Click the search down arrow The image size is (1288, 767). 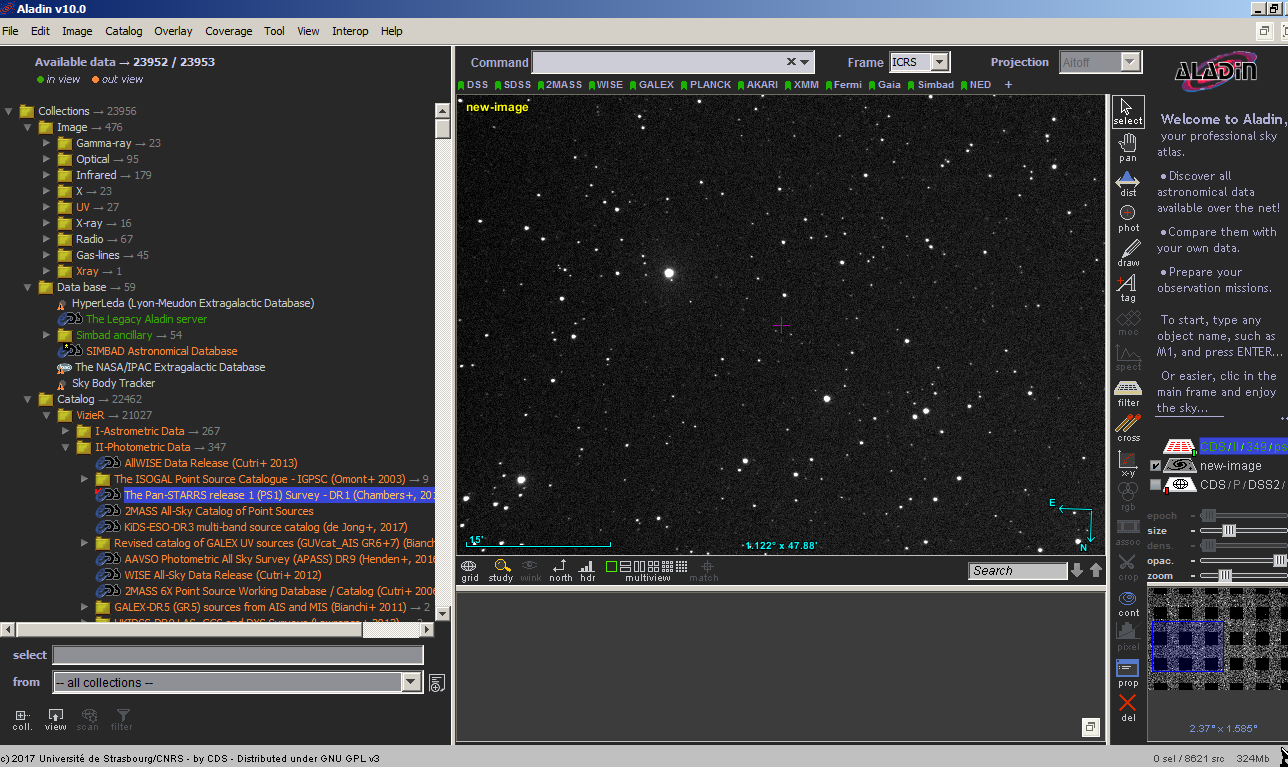(1077, 571)
